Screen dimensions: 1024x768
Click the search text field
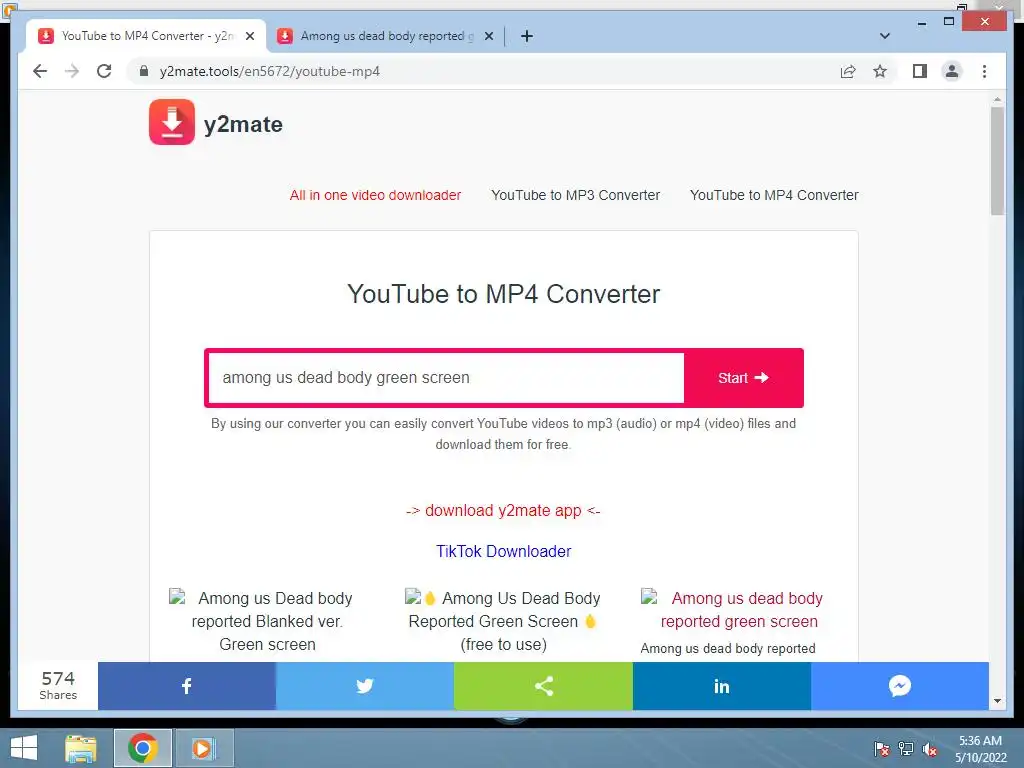(446, 377)
